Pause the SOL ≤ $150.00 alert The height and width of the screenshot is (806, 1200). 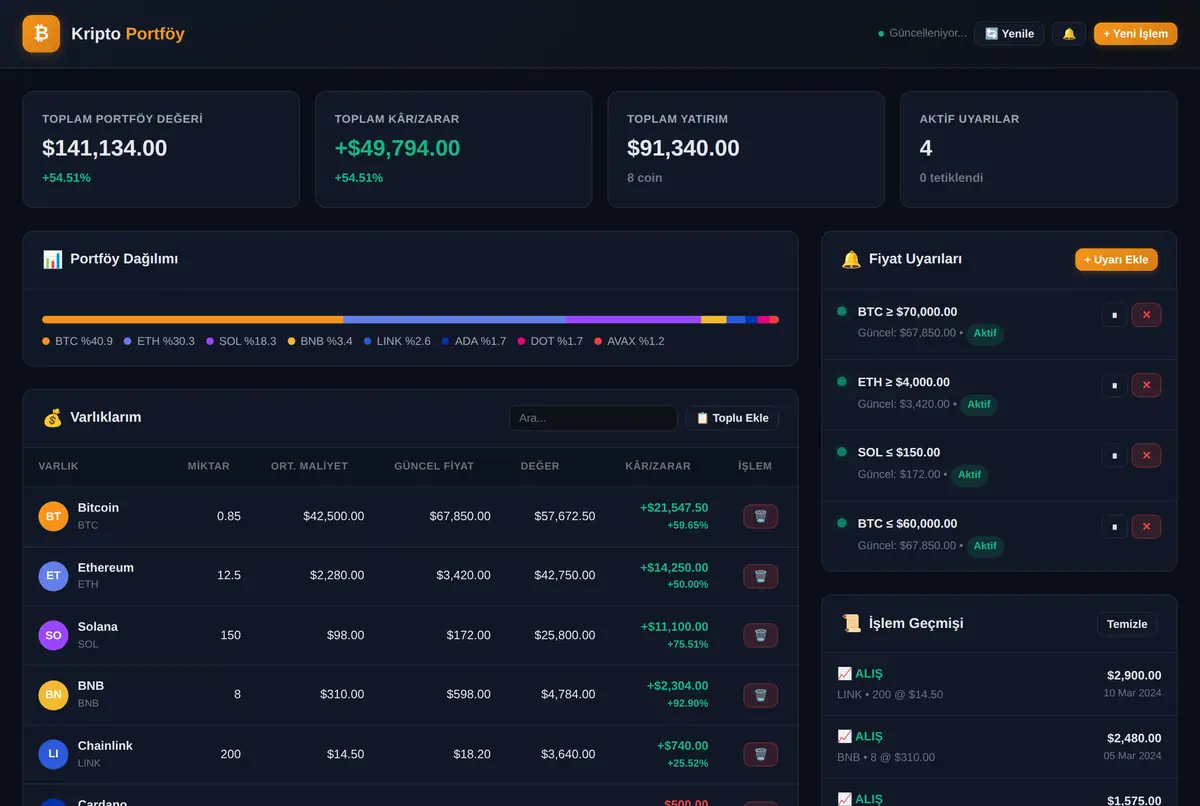pyautogui.click(x=1114, y=456)
